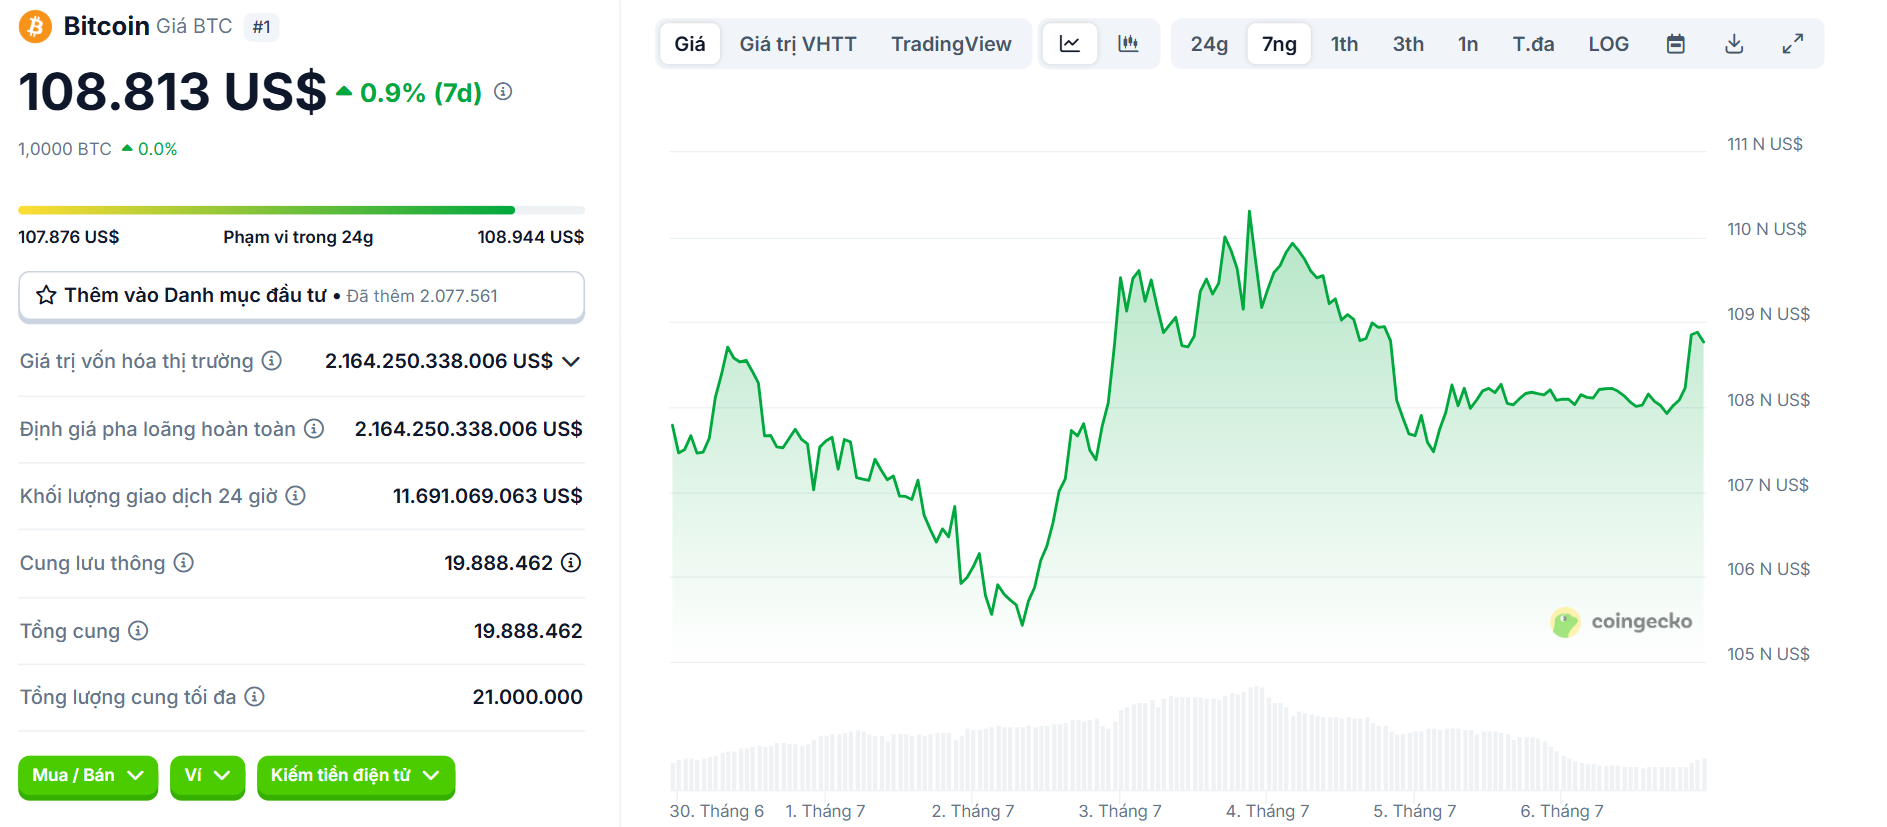
Task: Show info for Định giá pha loãng hoàn toàn
Action: coord(314,429)
